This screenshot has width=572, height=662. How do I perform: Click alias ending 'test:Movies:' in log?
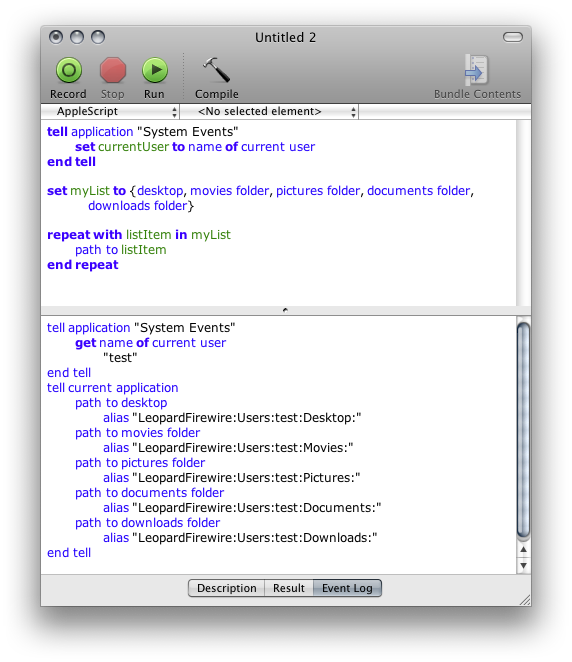228,448
